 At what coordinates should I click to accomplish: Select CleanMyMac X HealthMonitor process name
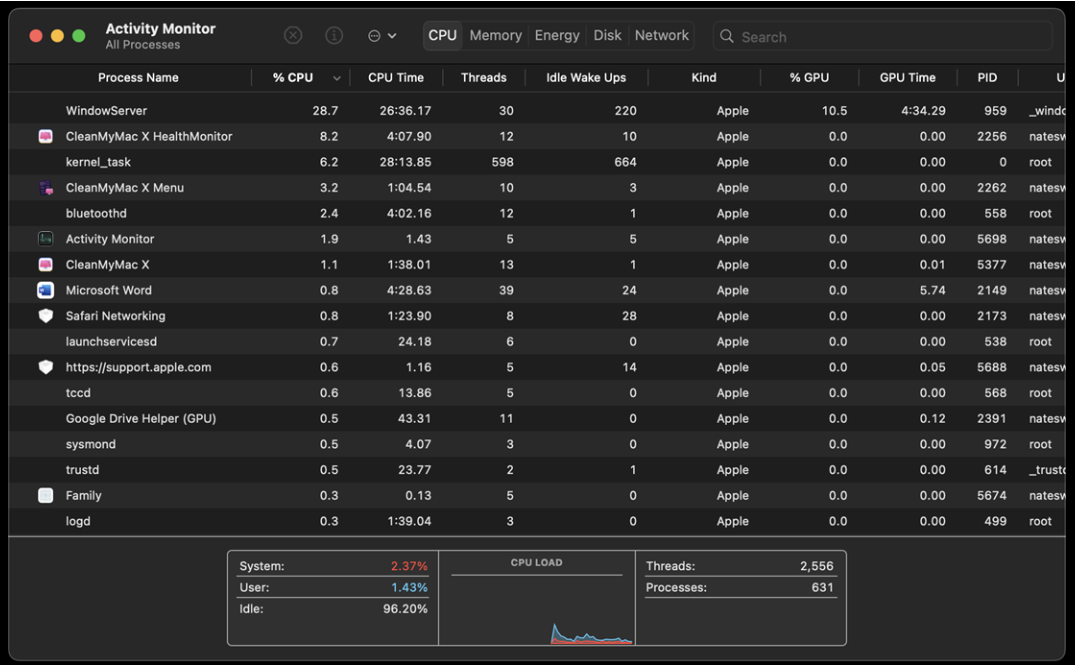(x=149, y=136)
